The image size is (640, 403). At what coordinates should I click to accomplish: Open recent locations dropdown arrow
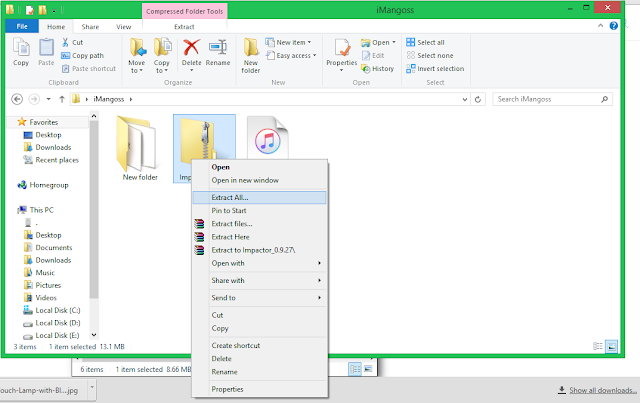pyautogui.click(x=49, y=99)
